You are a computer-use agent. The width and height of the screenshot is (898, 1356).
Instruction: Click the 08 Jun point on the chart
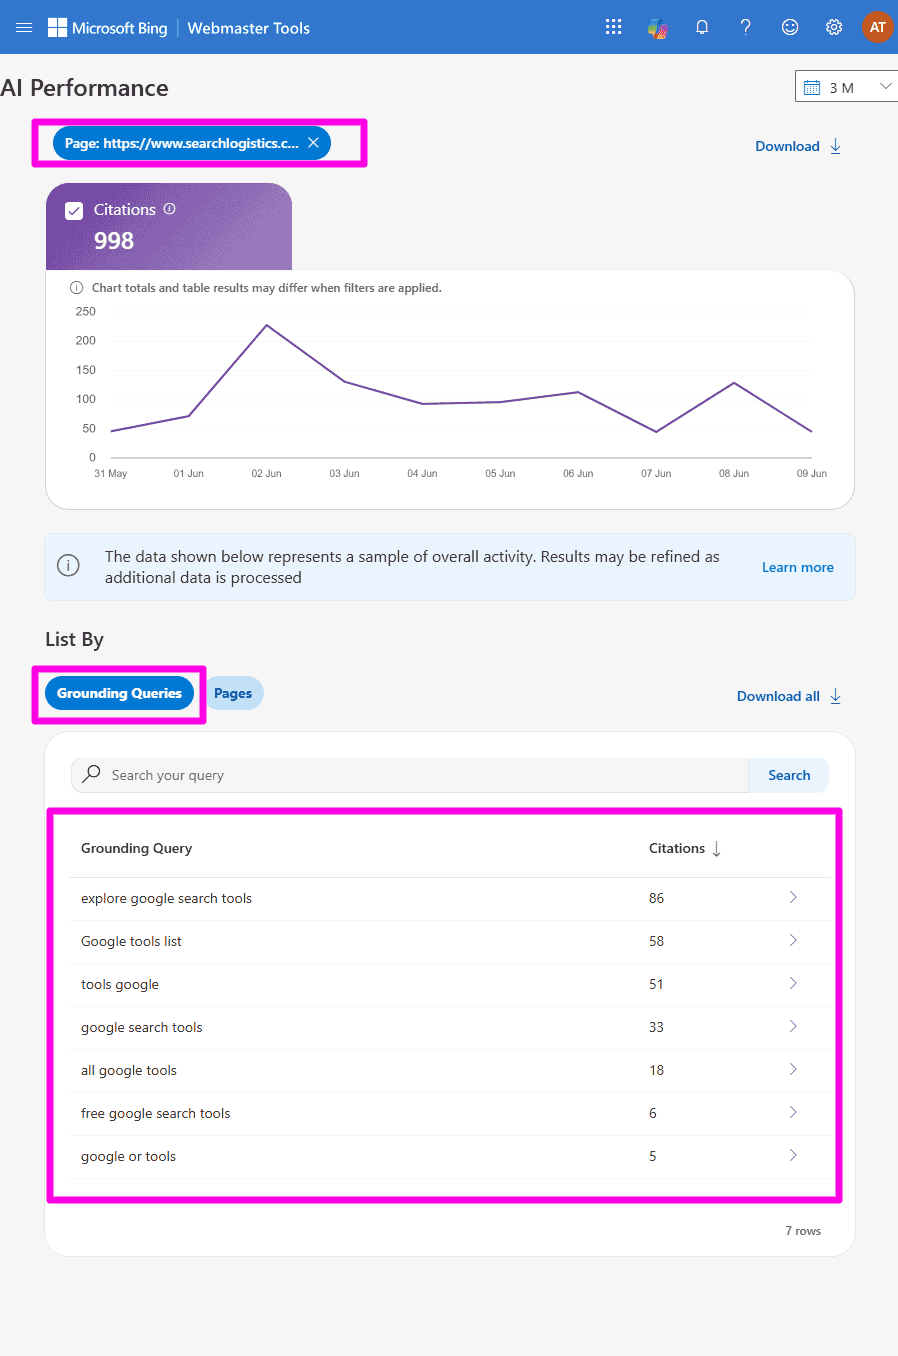734,383
